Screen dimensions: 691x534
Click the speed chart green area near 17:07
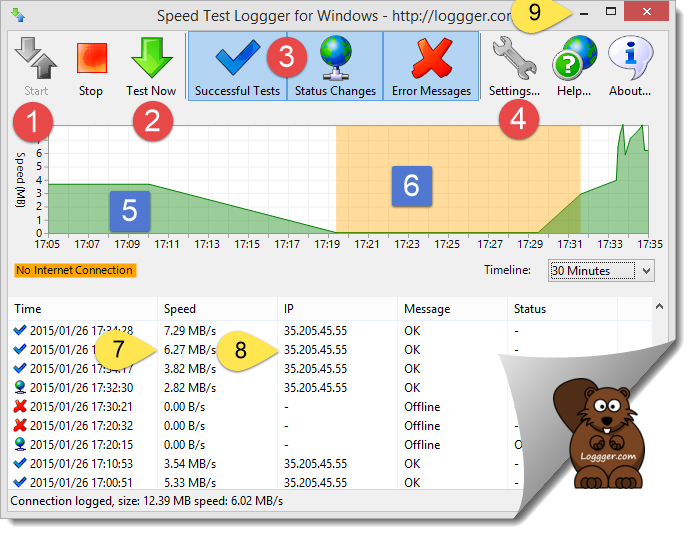(87, 208)
